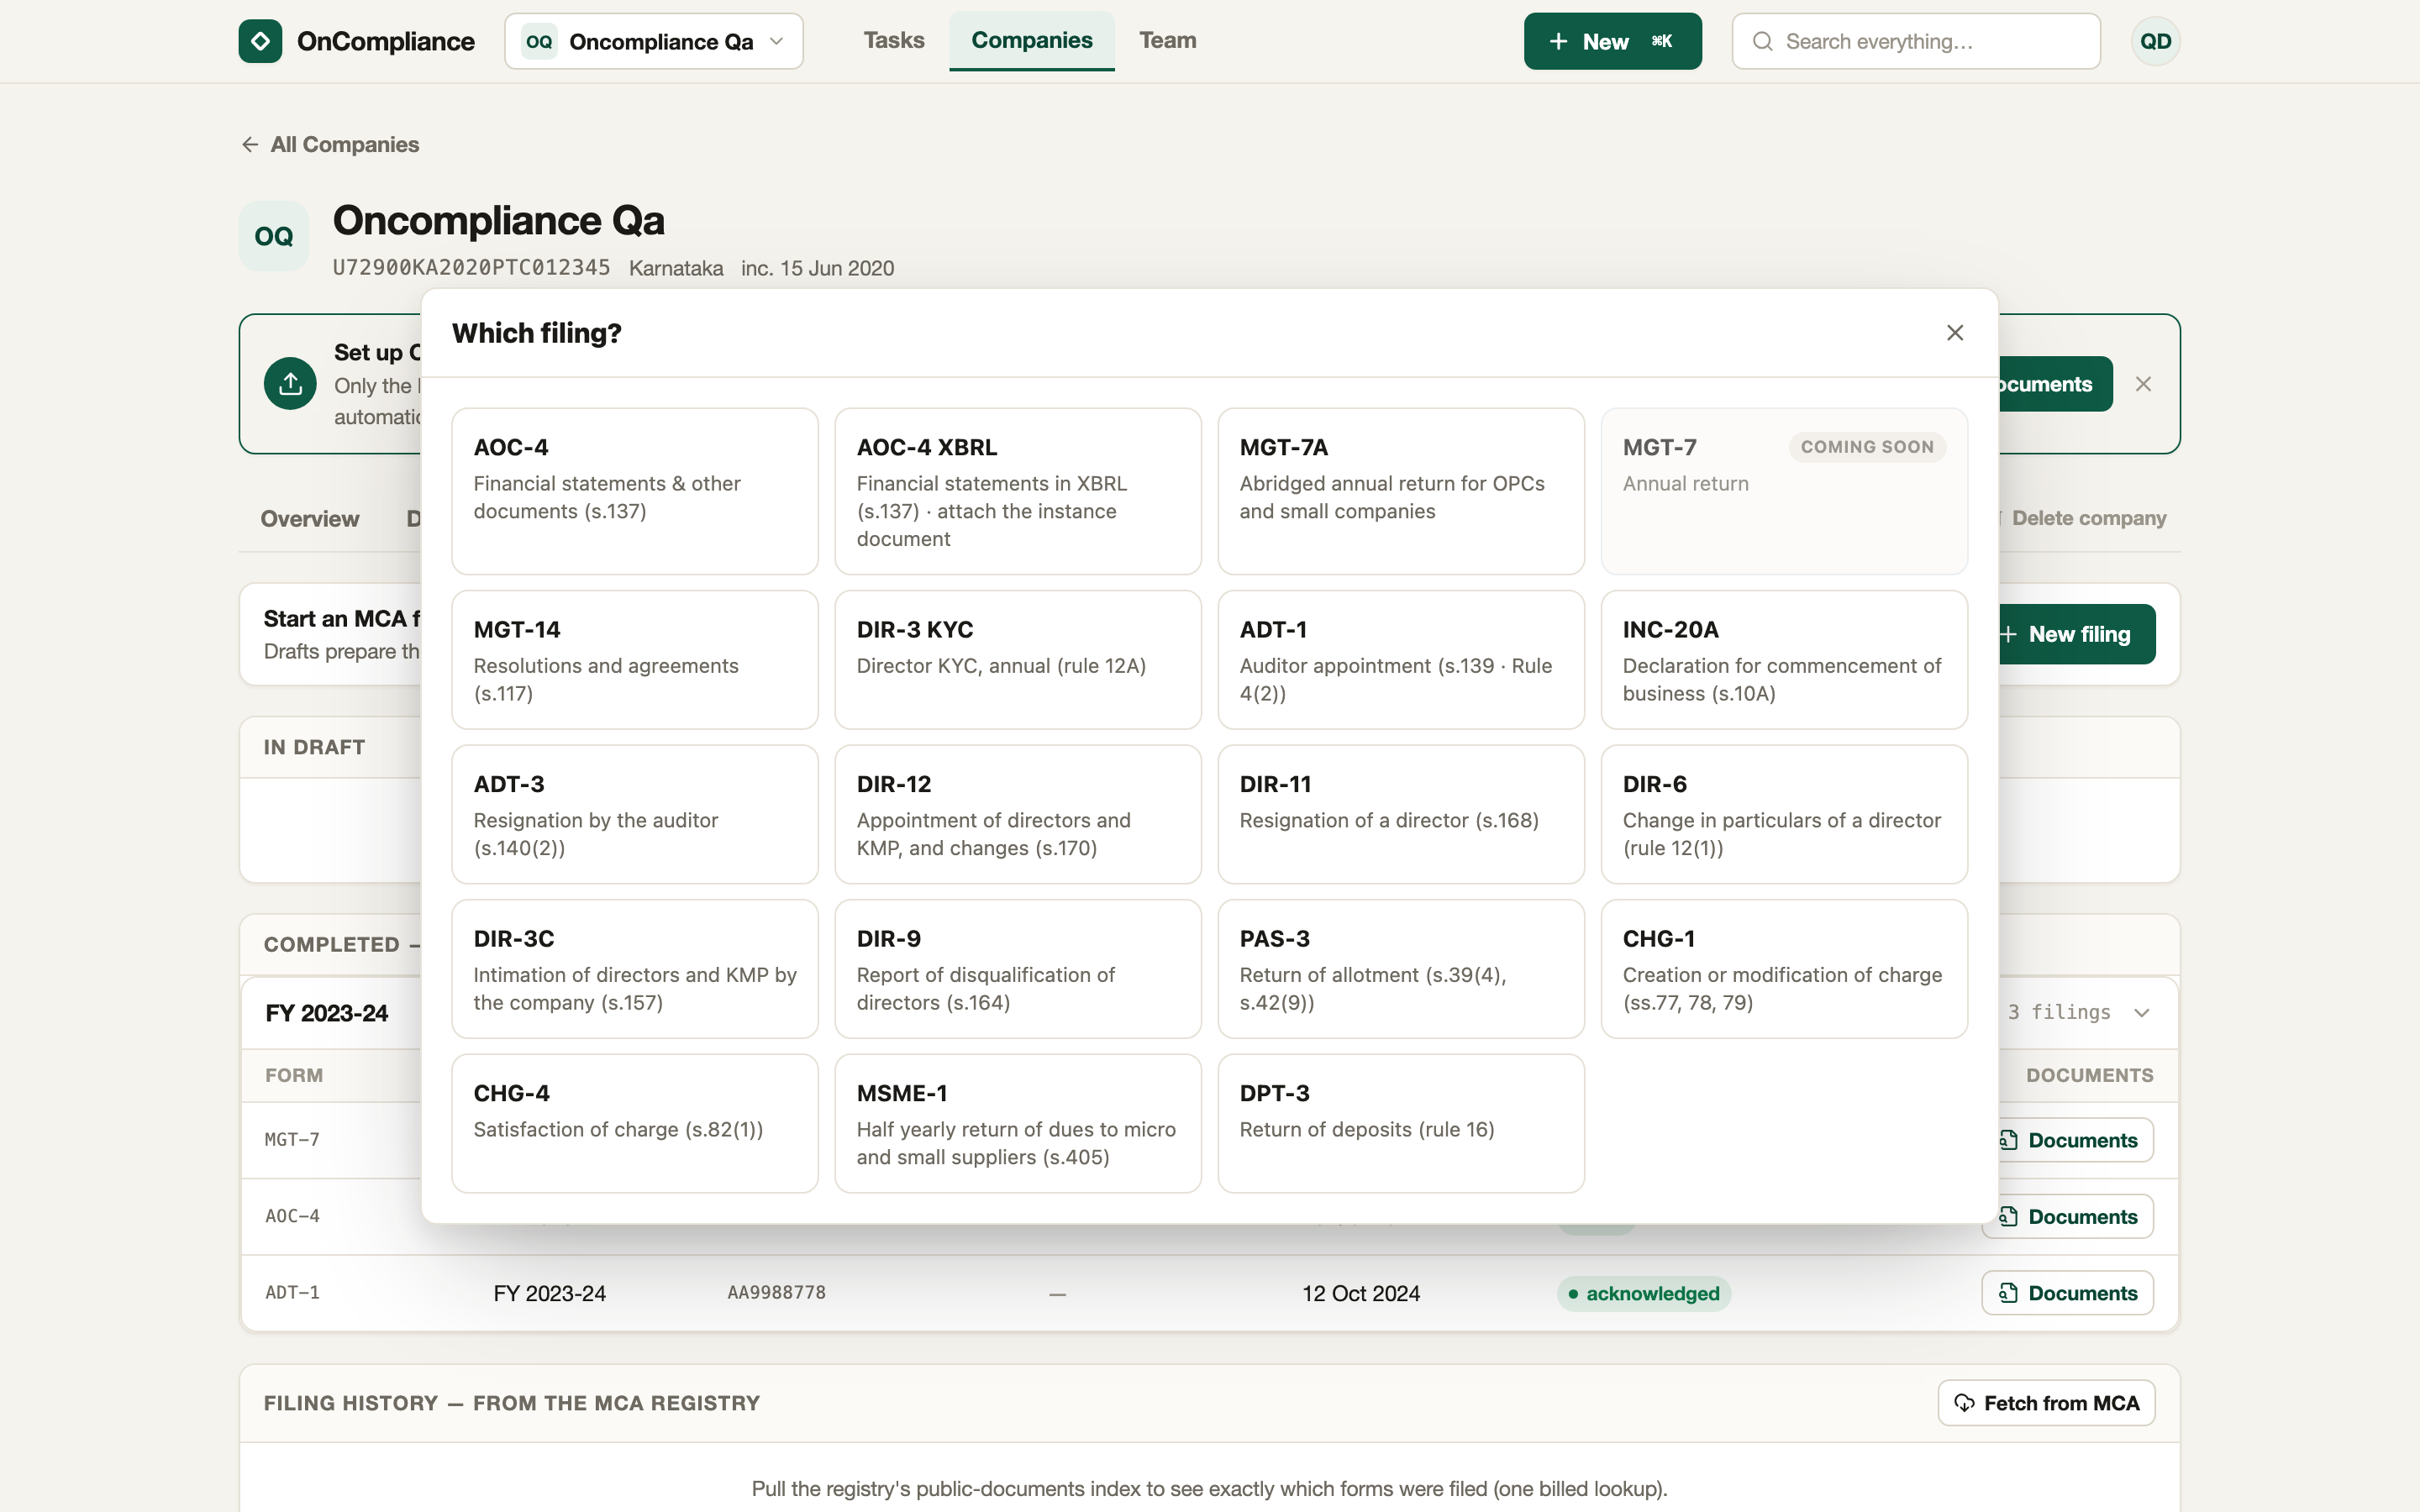Viewport: 2420px width, 1512px height.
Task: Click Fetch from MCA button
Action: pyautogui.click(x=2046, y=1403)
